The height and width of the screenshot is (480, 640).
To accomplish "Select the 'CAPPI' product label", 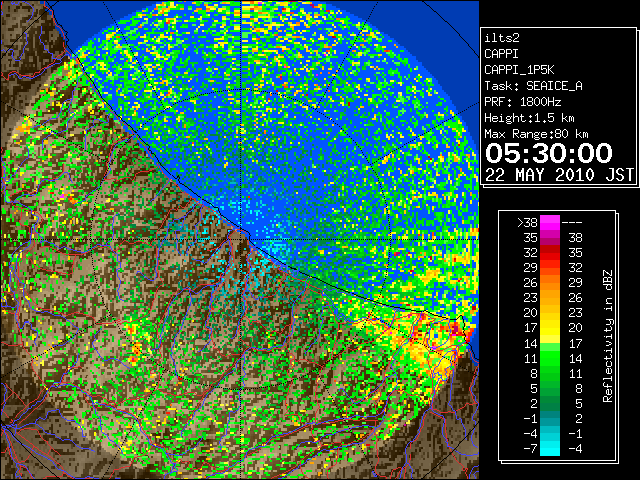I will (501, 54).
